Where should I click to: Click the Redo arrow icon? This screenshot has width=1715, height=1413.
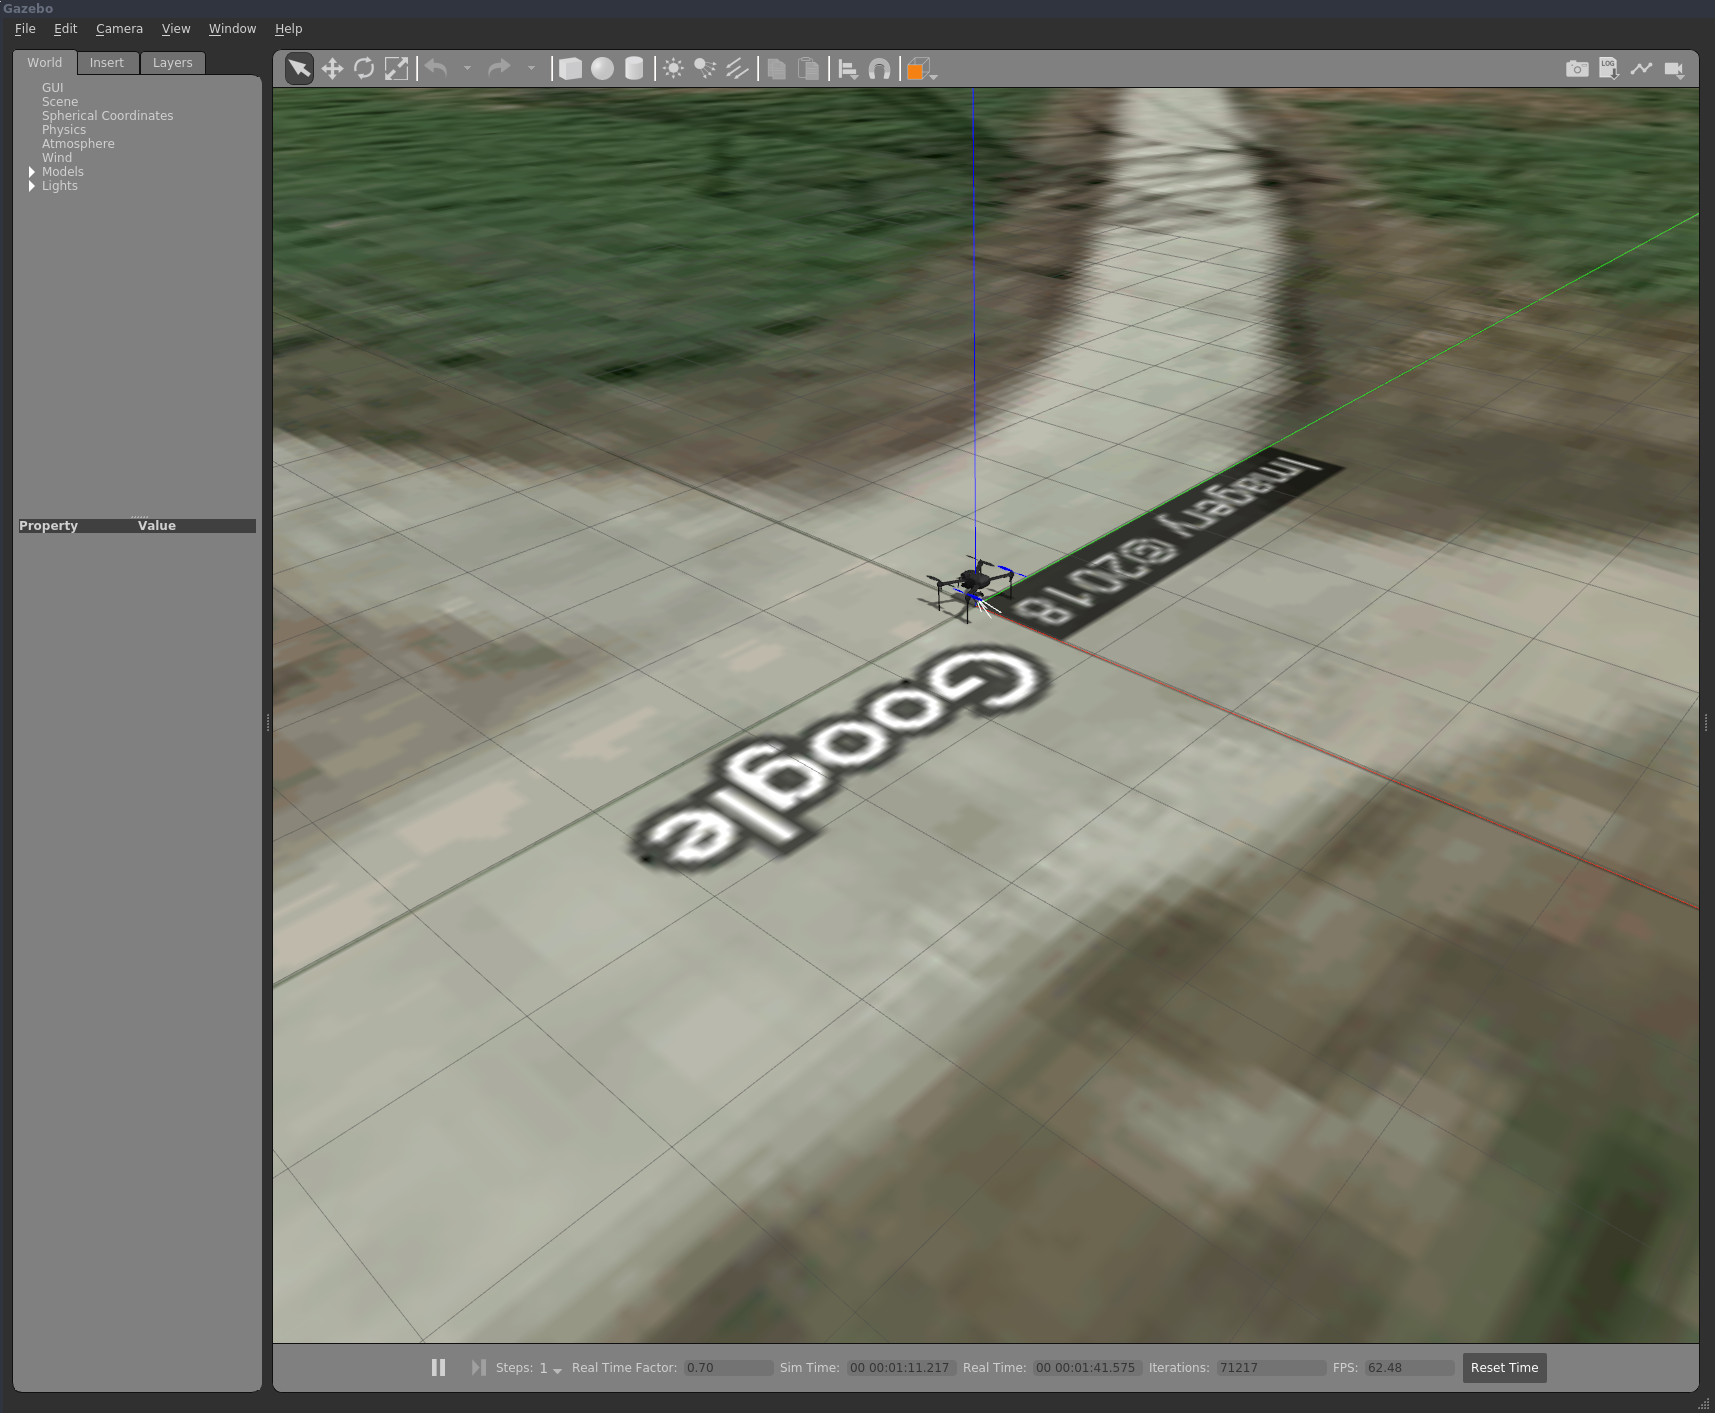point(499,69)
